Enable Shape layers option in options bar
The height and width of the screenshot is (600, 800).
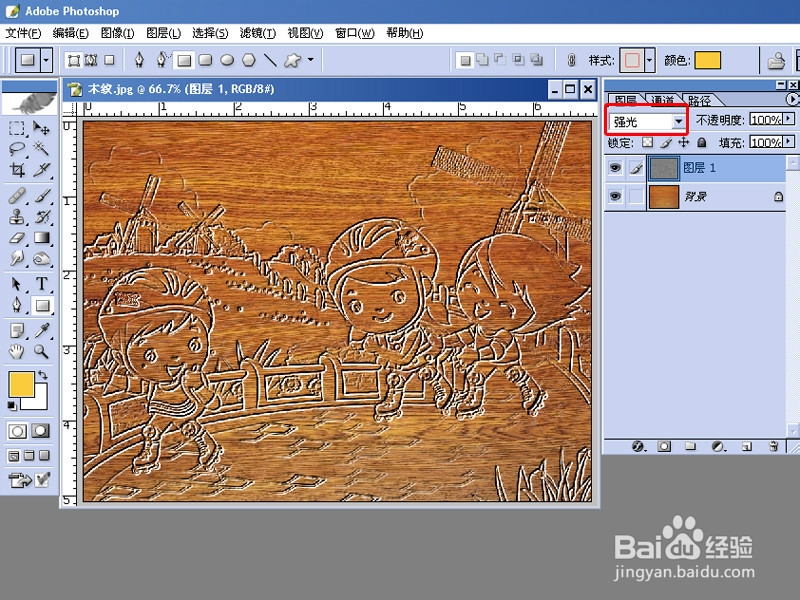[74, 61]
